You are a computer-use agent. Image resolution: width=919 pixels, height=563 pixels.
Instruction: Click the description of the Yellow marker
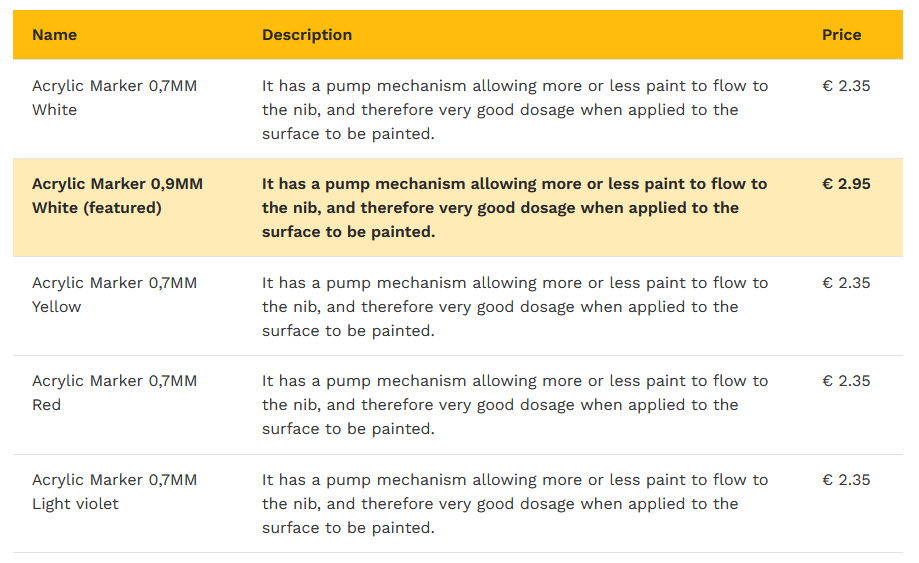(x=514, y=307)
